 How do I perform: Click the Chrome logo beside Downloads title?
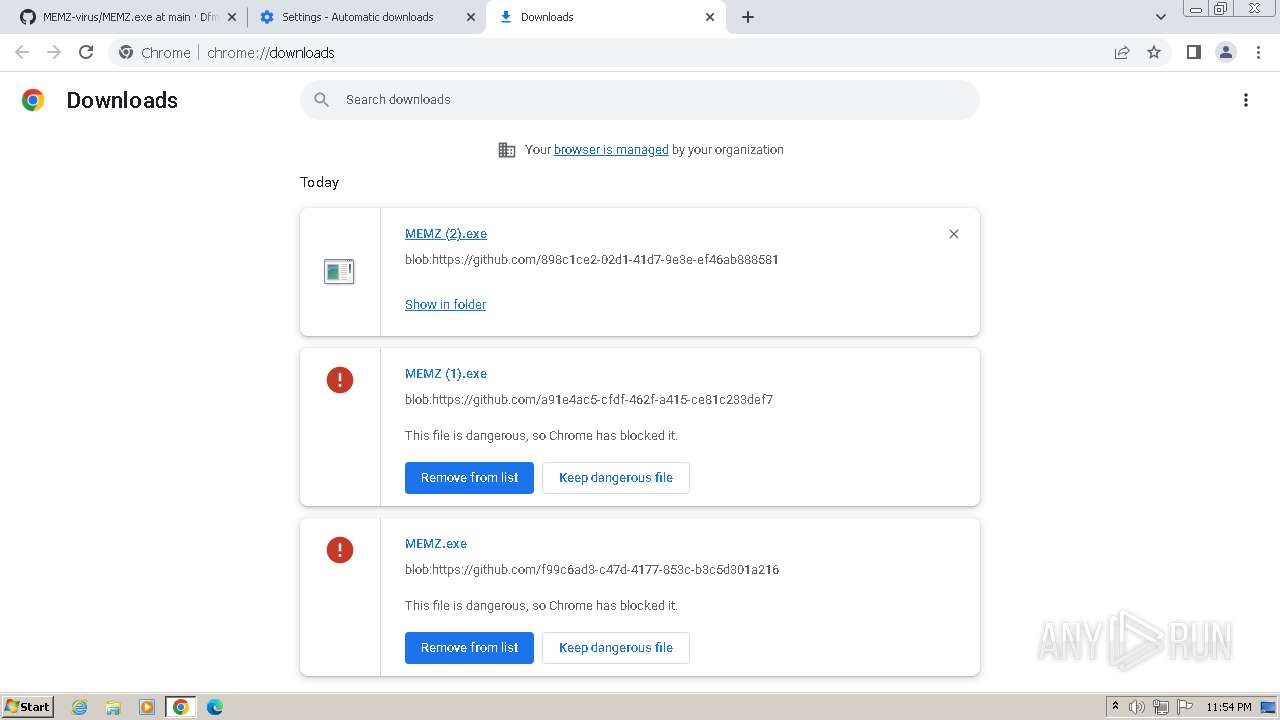(33, 100)
